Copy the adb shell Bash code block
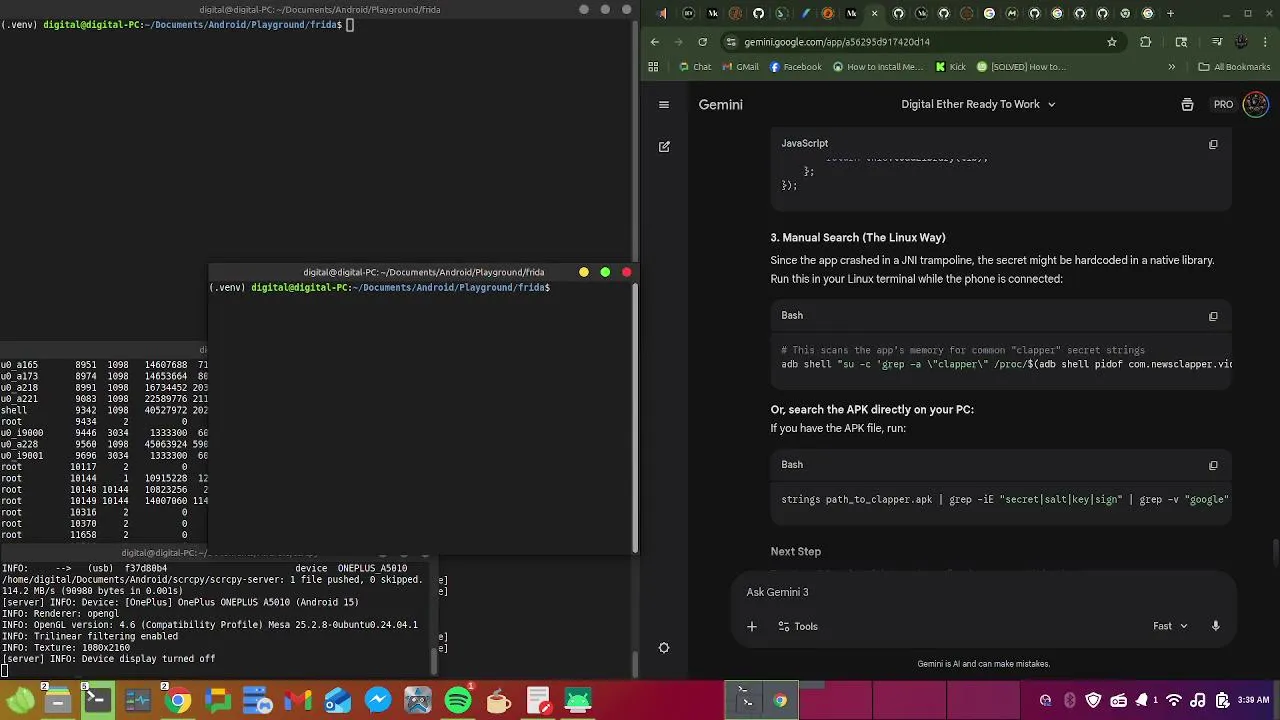This screenshot has width=1280, height=720. point(1213,316)
